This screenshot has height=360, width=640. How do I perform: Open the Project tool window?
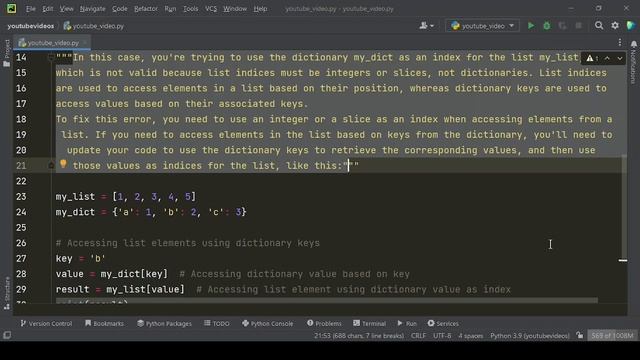(x=7, y=53)
